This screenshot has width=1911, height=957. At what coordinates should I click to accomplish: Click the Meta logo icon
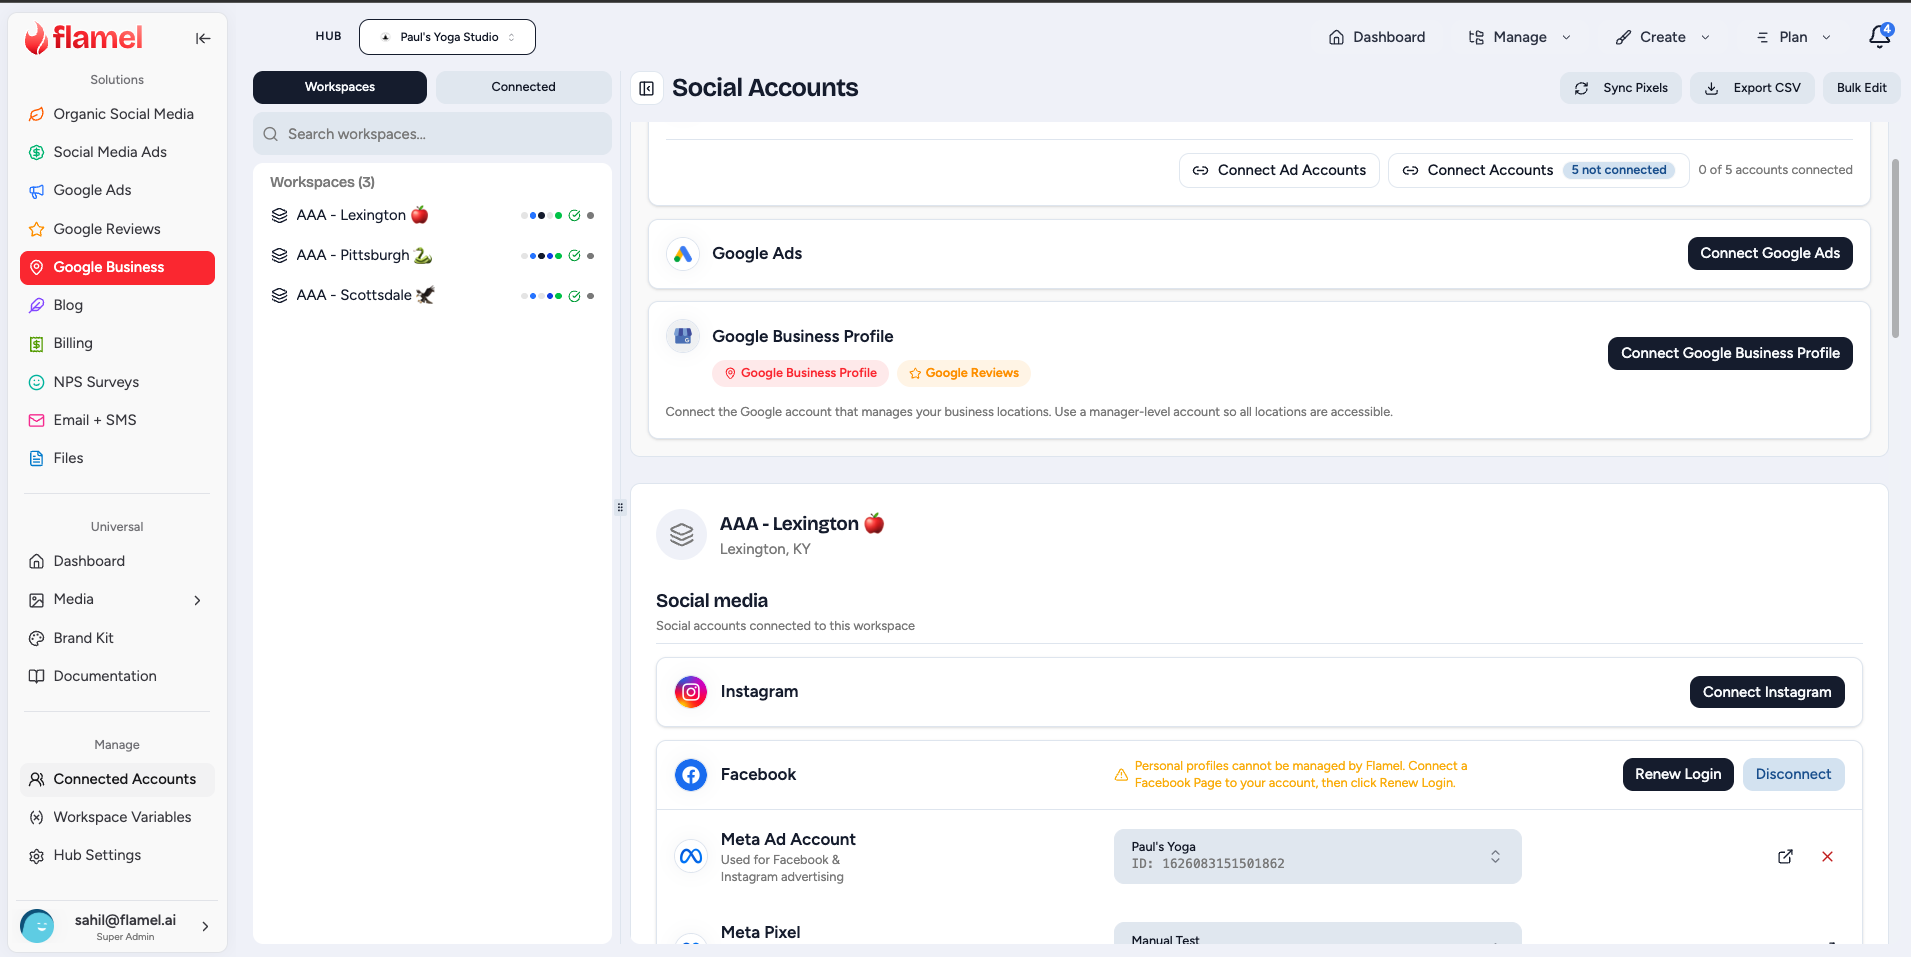point(691,856)
